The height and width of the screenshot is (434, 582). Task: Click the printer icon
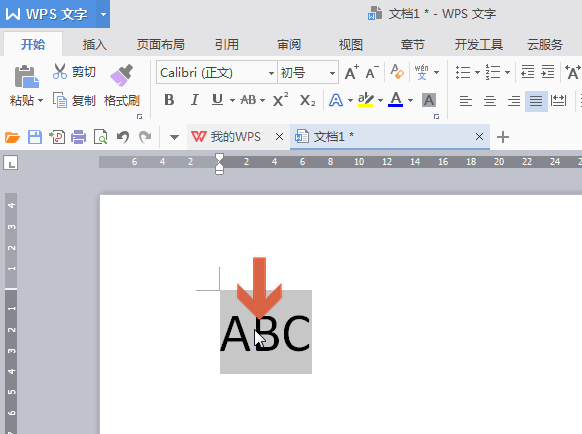click(x=78, y=137)
